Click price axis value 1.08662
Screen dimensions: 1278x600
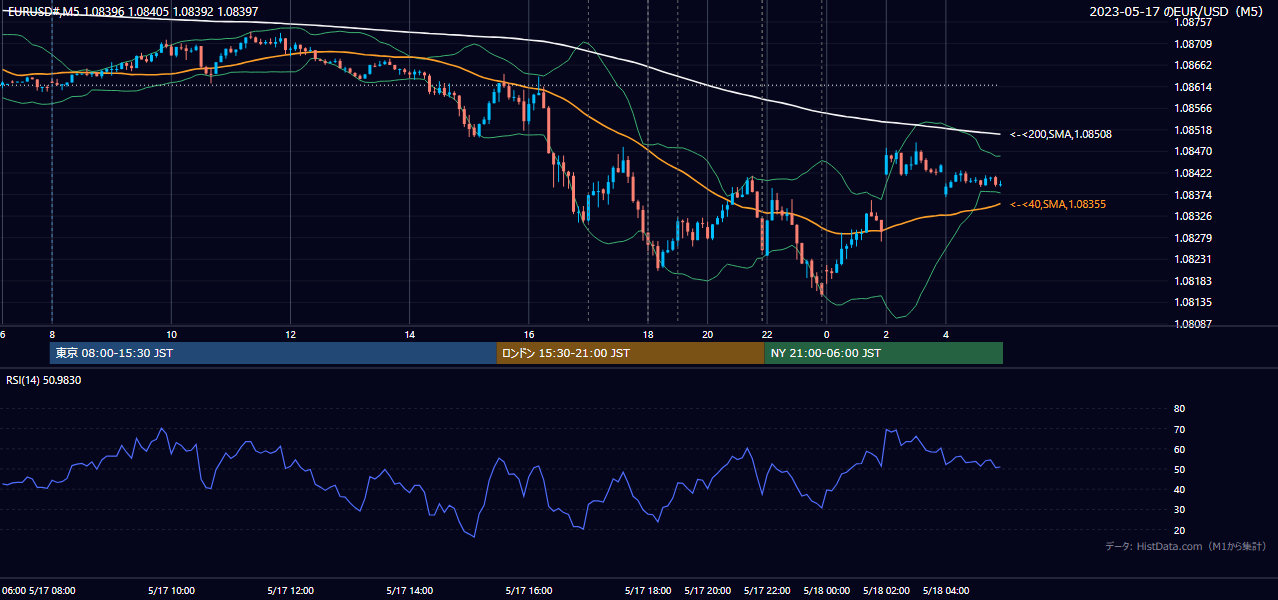coord(1193,65)
